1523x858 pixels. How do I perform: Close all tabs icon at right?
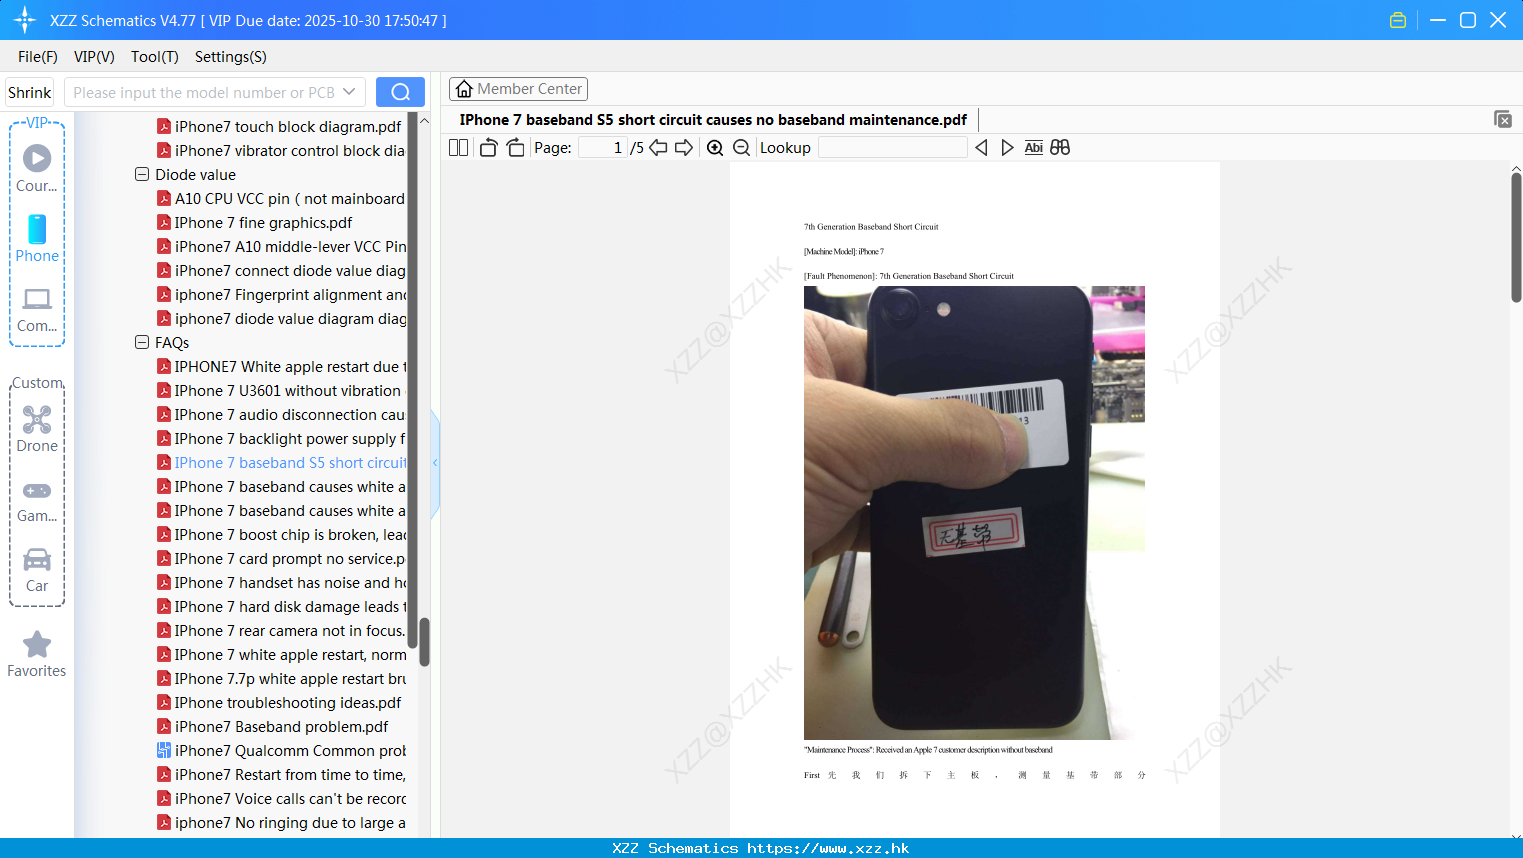[x=1503, y=119]
